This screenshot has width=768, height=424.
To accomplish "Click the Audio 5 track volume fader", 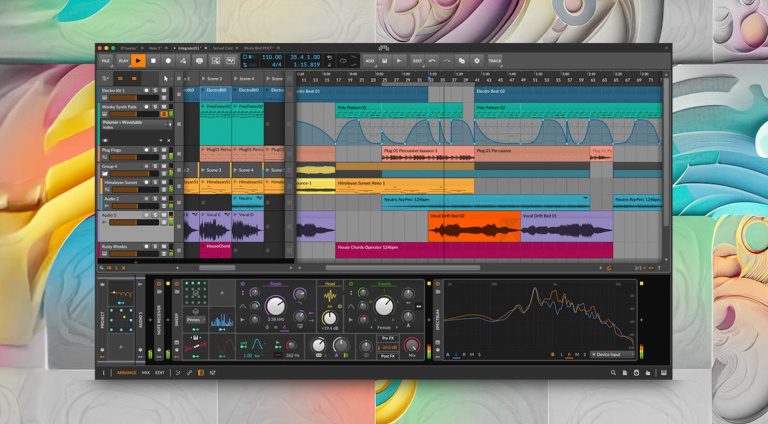I will pos(135,222).
